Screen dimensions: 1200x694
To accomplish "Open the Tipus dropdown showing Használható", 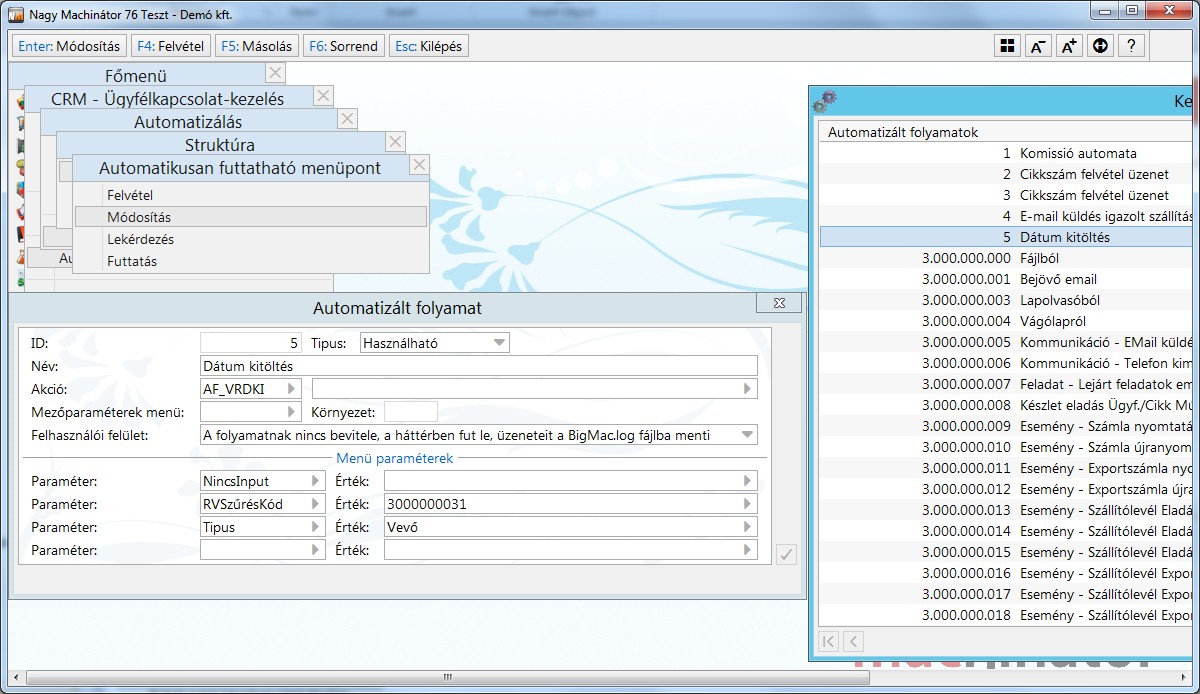I will coord(499,343).
